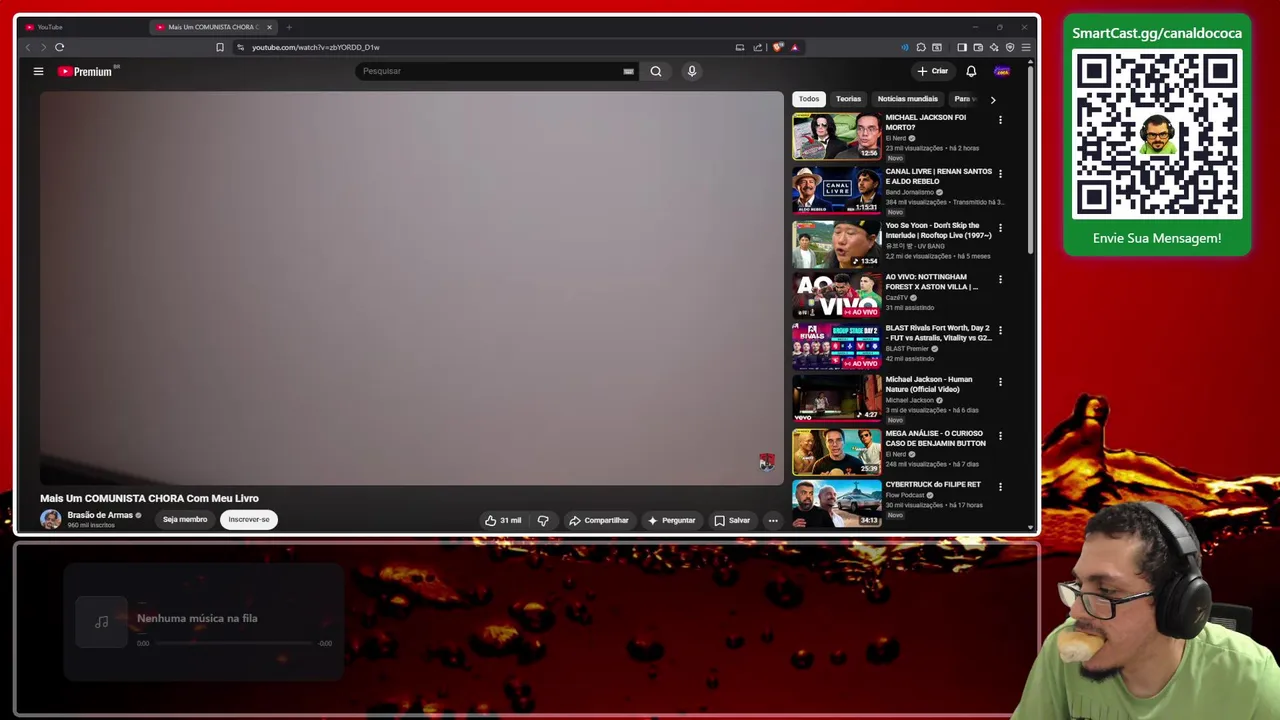The width and height of the screenshot is (1280, 720).
Task: Go back in browser history
Action: point(28,47)
